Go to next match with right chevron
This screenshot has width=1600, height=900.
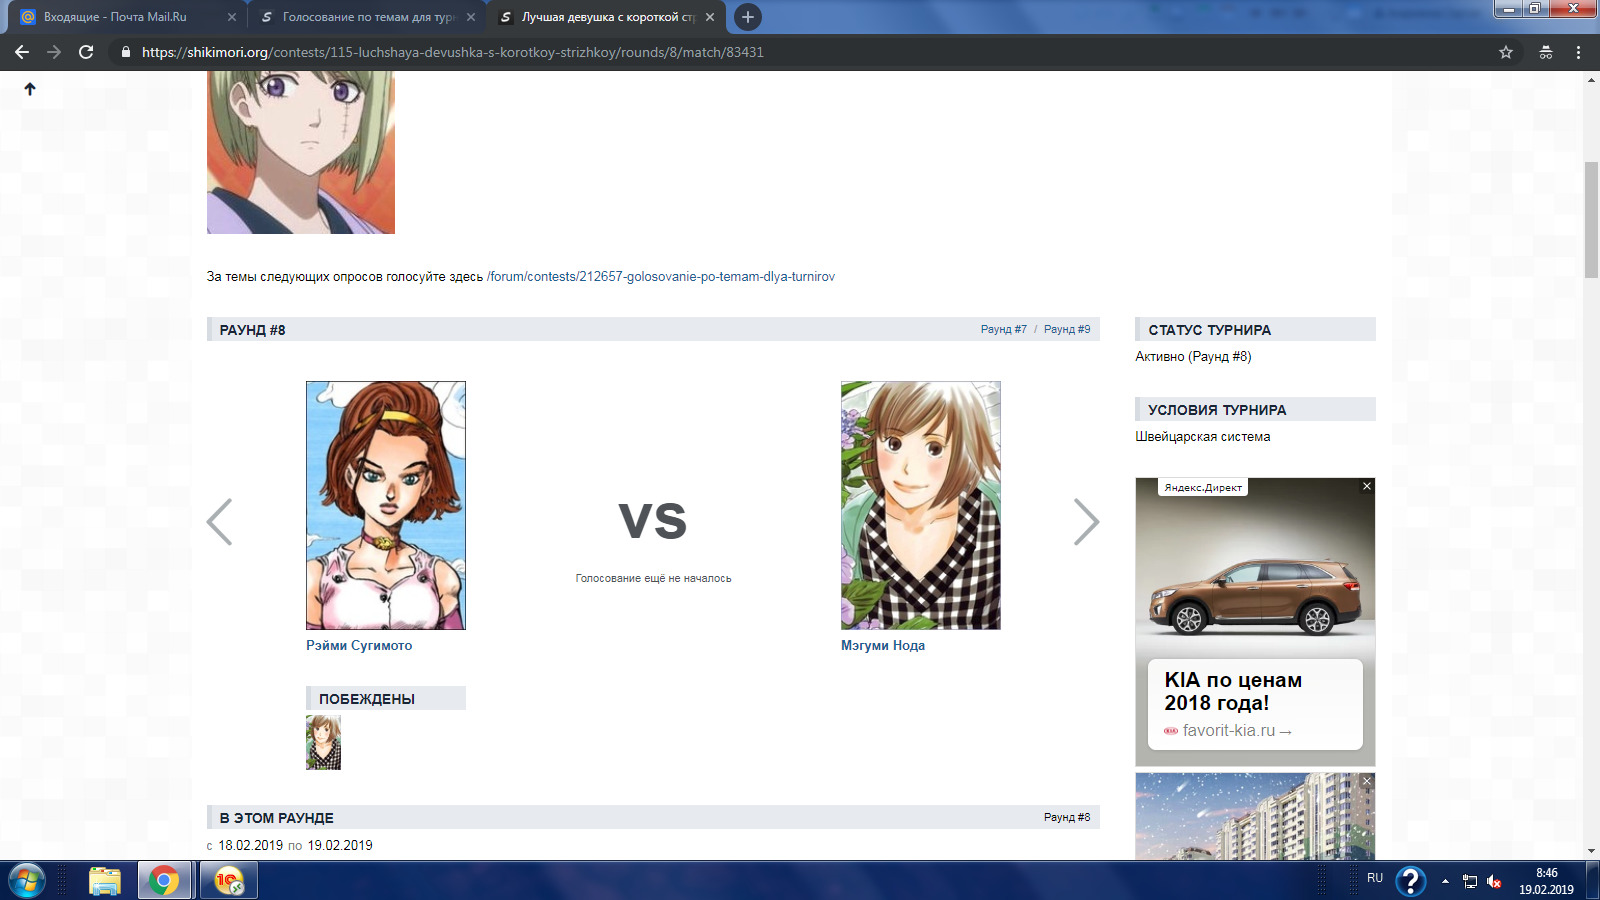coord(1085,521)
